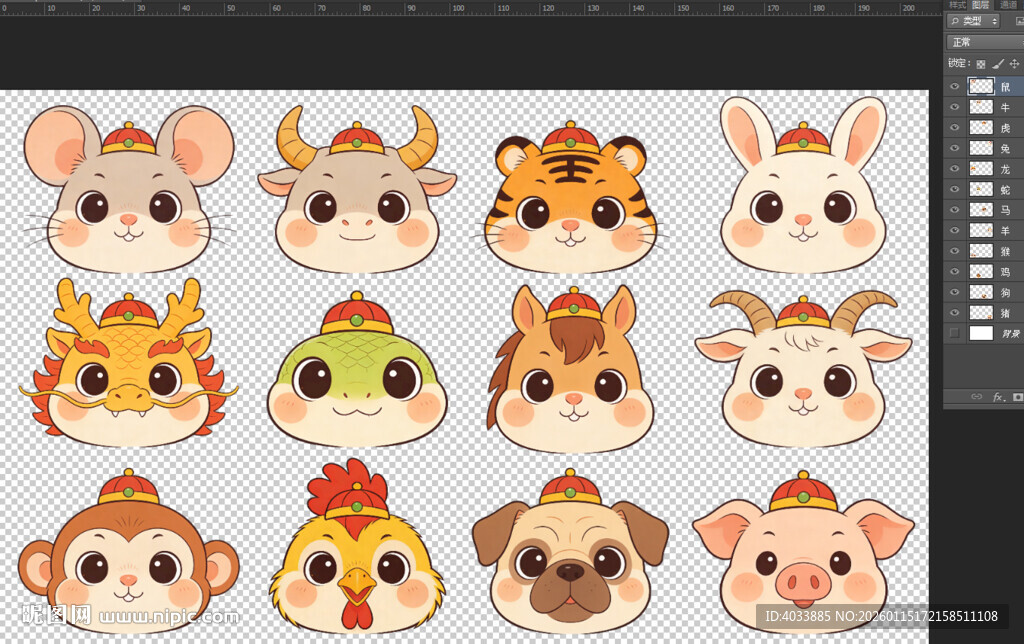Show the 背景 layer via empty visibility box
Image resolution: width=1024 pixels, height=644 pixels.
(x=955, y=333)
